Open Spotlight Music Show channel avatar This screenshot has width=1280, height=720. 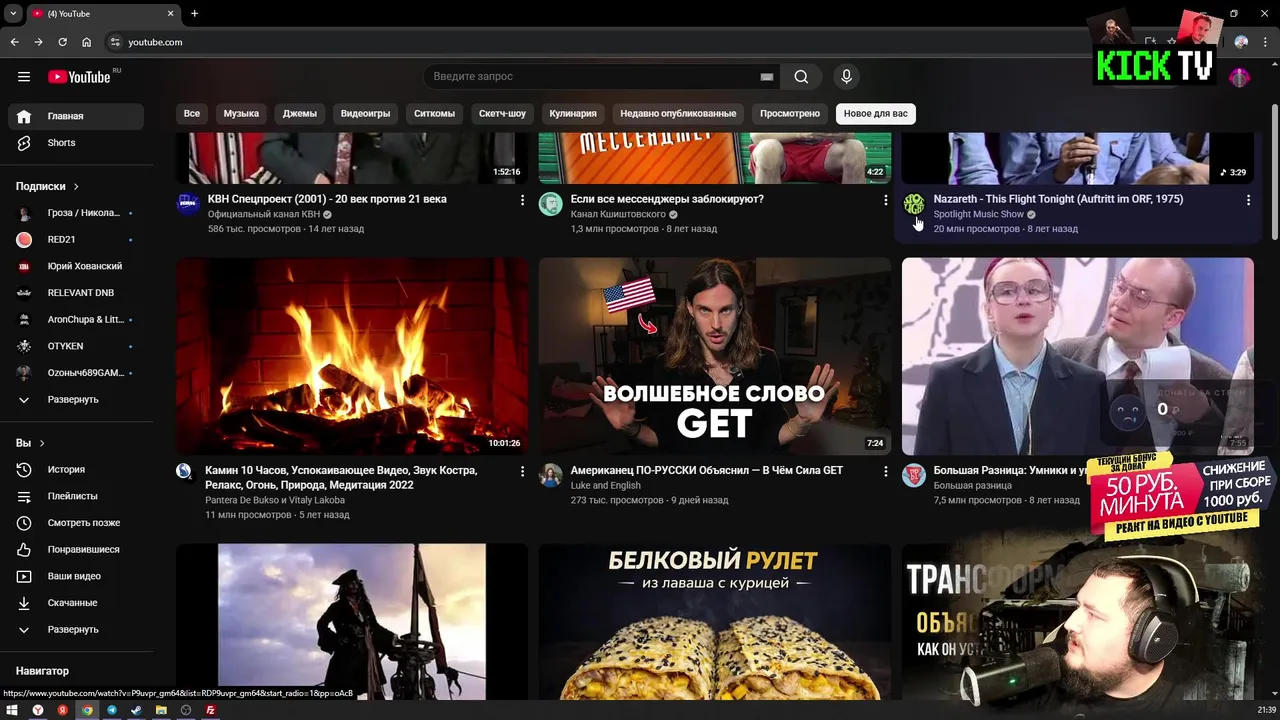coord(914,204)
